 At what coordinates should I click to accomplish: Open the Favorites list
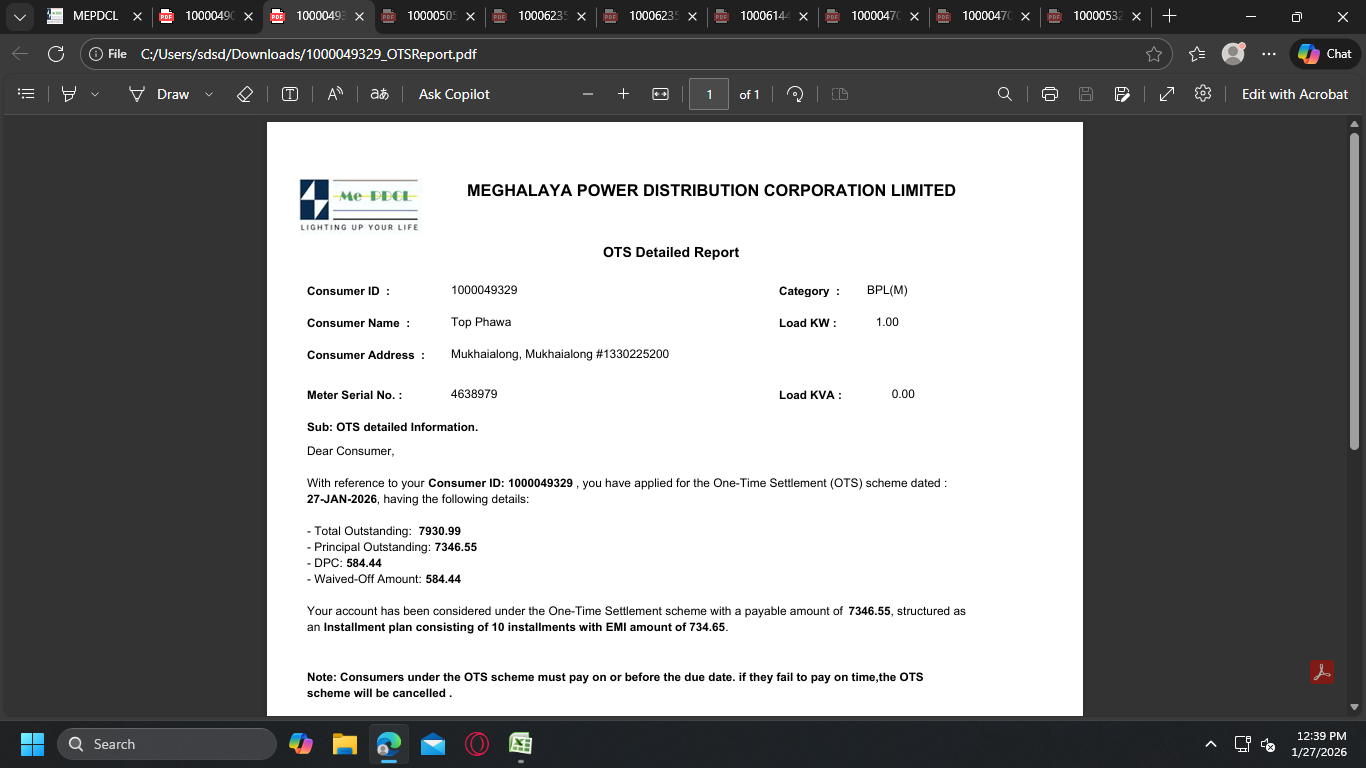(1197, 54)
